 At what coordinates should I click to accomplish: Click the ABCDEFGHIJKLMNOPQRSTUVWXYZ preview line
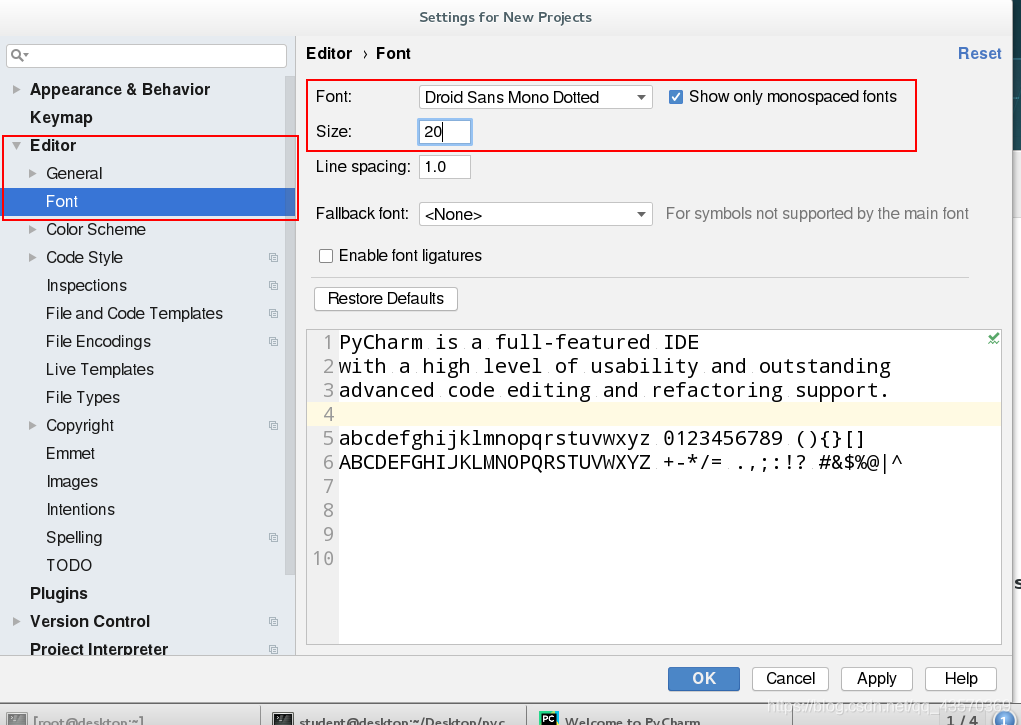pos(621,462)
